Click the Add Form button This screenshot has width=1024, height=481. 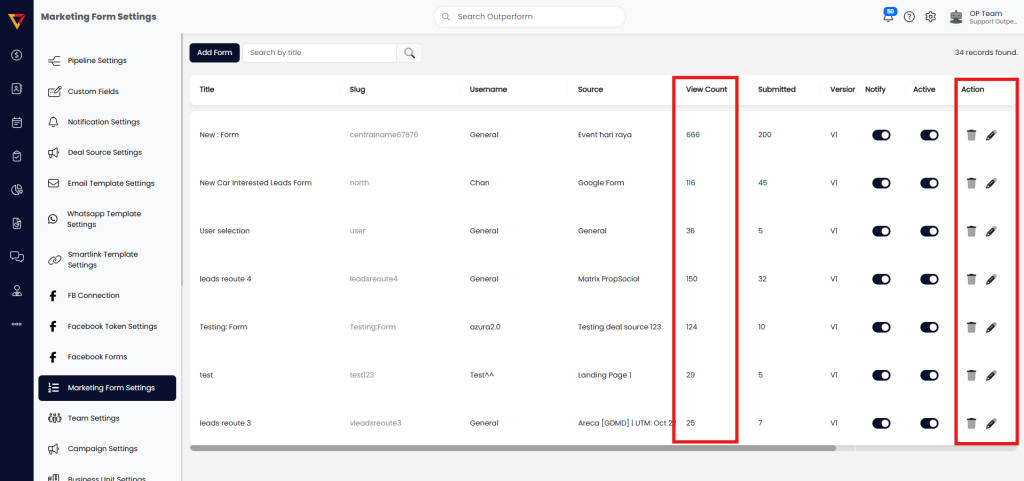pyautogui.click(x=214, y=53)
